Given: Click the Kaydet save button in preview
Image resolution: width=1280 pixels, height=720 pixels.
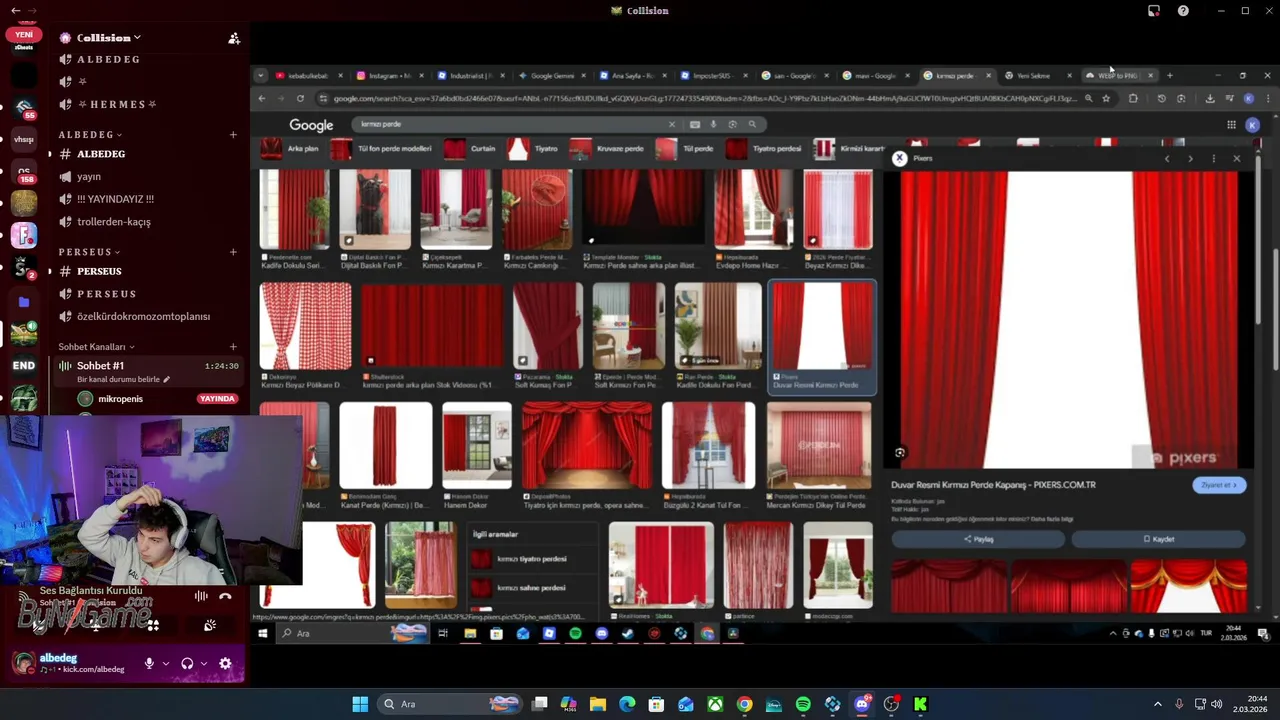Looking at the screenshot, I should click(x=1159, y=539).
